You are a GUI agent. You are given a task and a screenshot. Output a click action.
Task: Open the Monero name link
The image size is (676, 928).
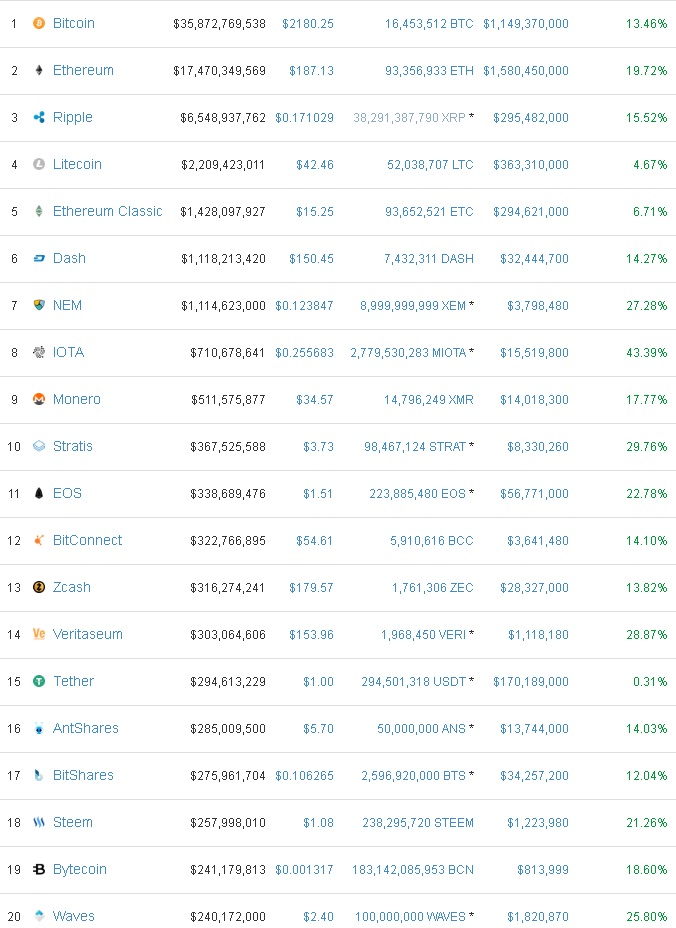[x=76, y=399]
